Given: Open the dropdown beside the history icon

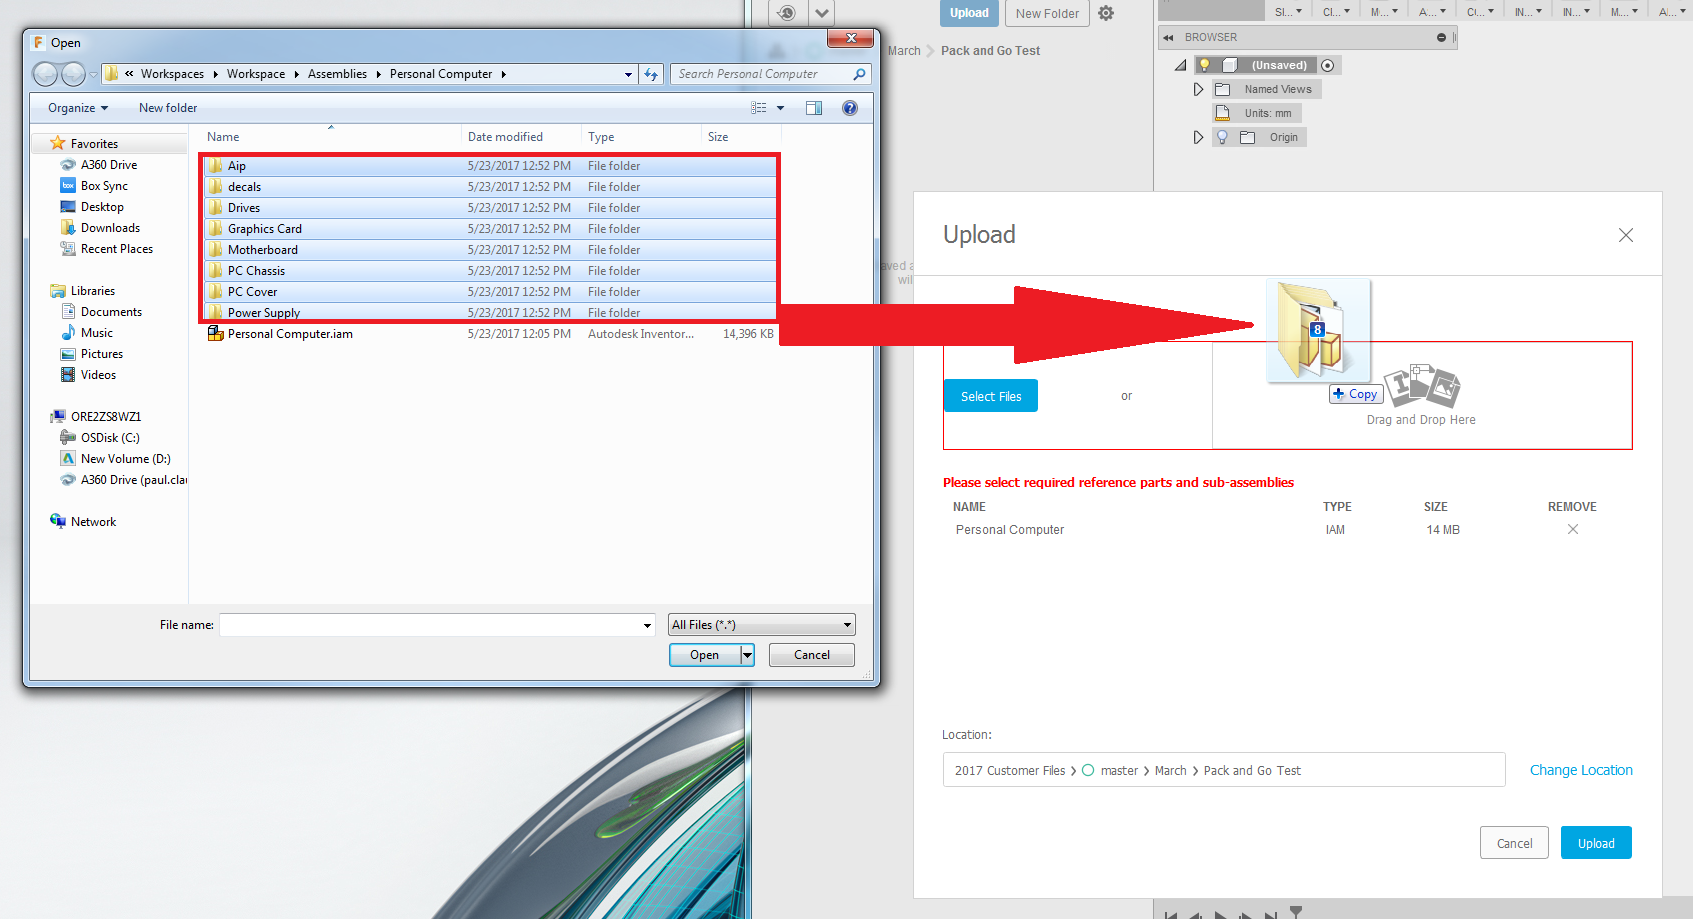Looking at the screenshot, I should [822, 13].
